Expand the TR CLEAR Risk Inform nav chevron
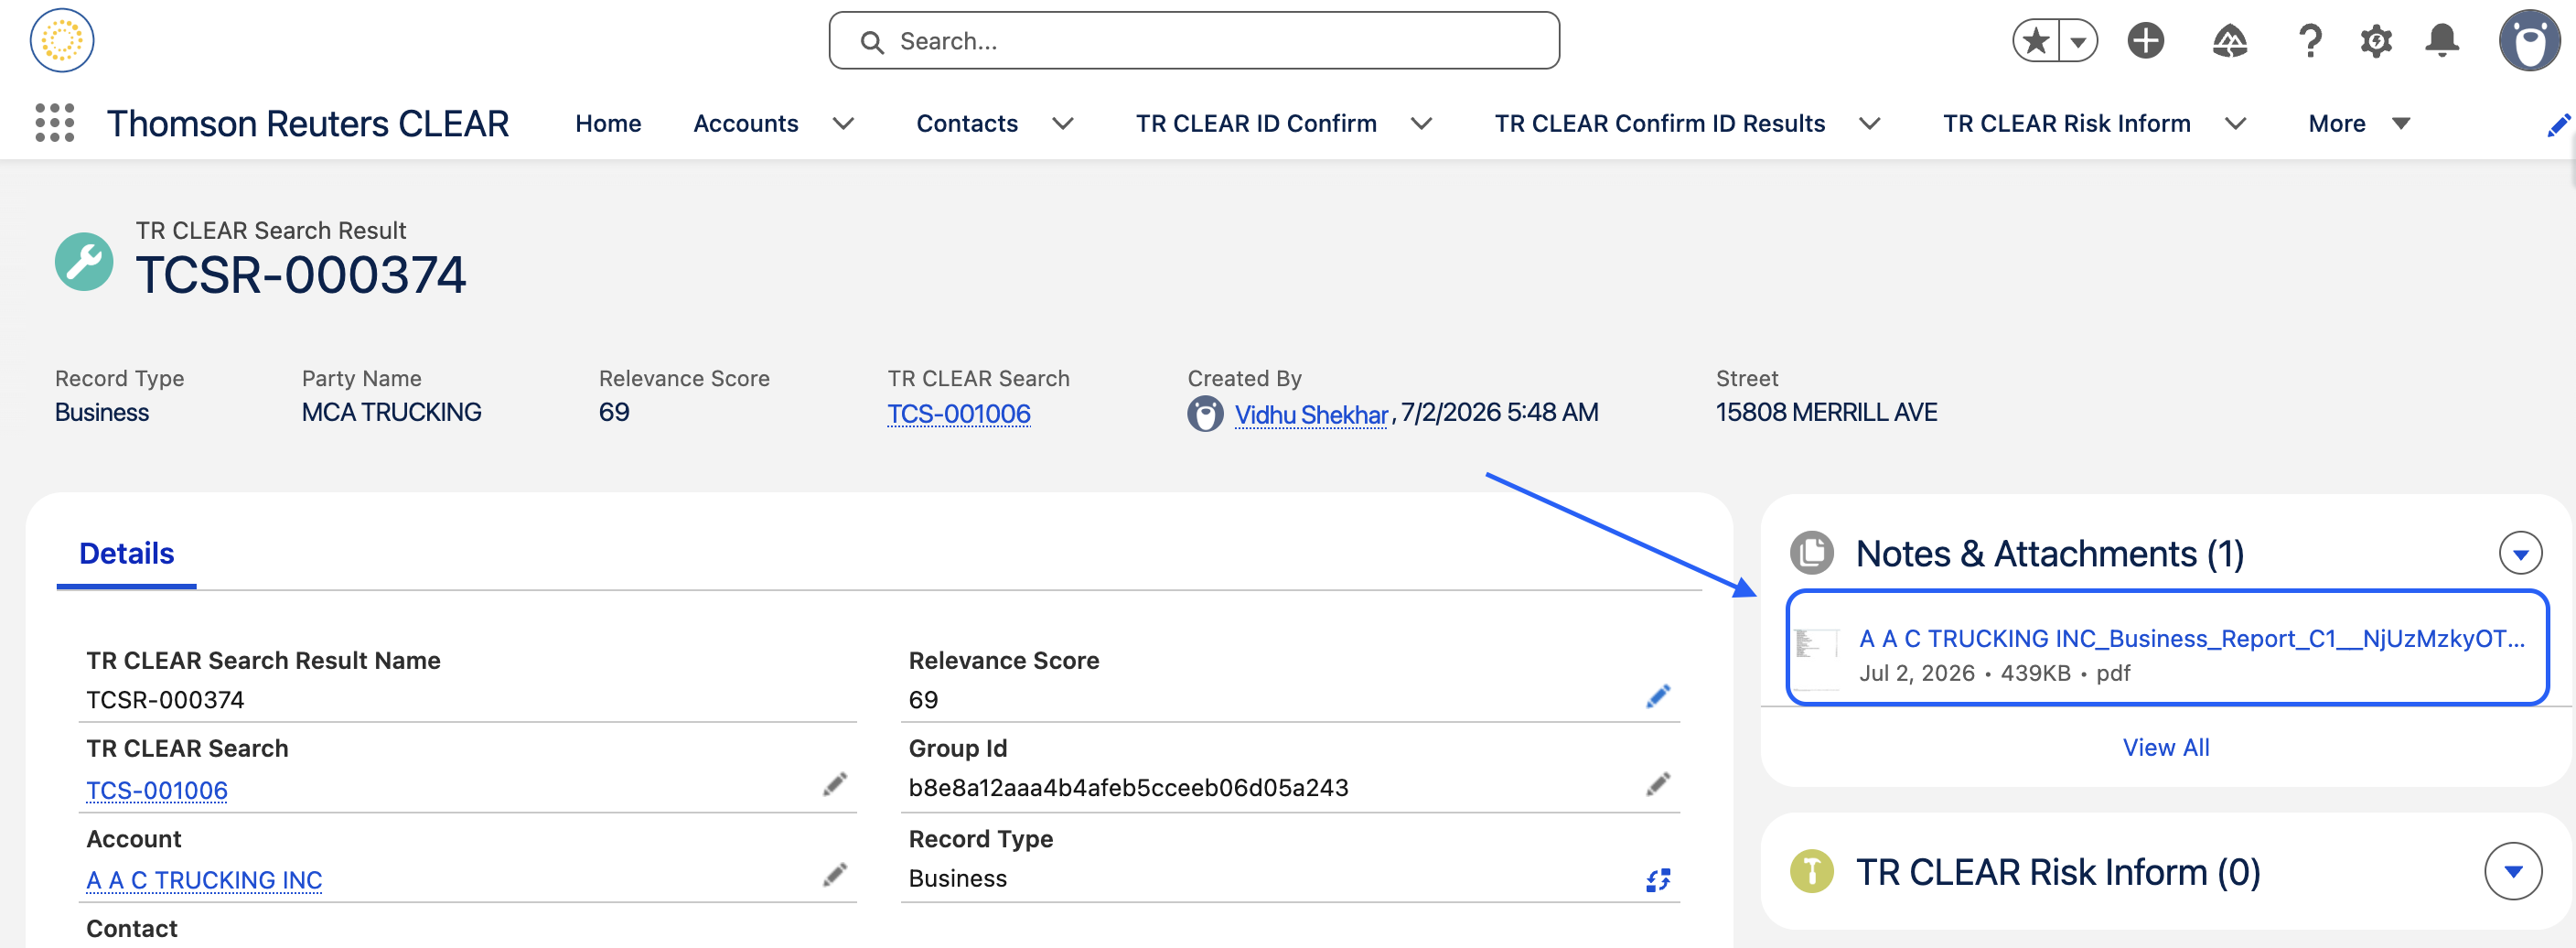Viewport: 2576px width, 948px height. pos(2235,124)
